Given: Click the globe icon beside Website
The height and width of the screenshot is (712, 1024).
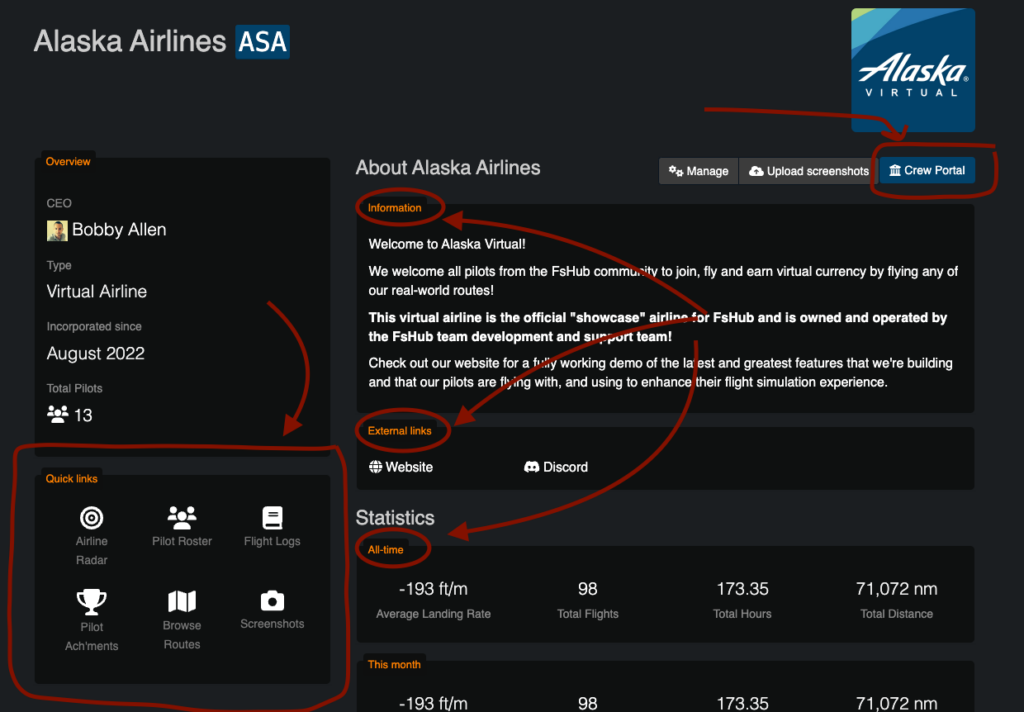Looking at the screenshot, I should click(x=376, y=467).
